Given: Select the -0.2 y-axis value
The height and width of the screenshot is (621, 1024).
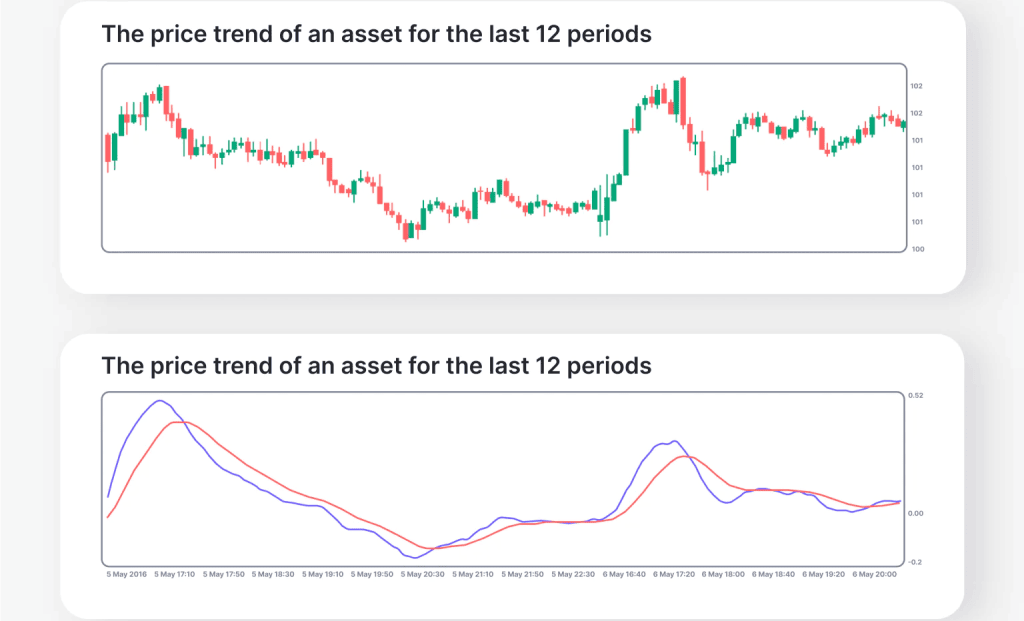Looking at the screenshot, I should [x=914, y=562].
